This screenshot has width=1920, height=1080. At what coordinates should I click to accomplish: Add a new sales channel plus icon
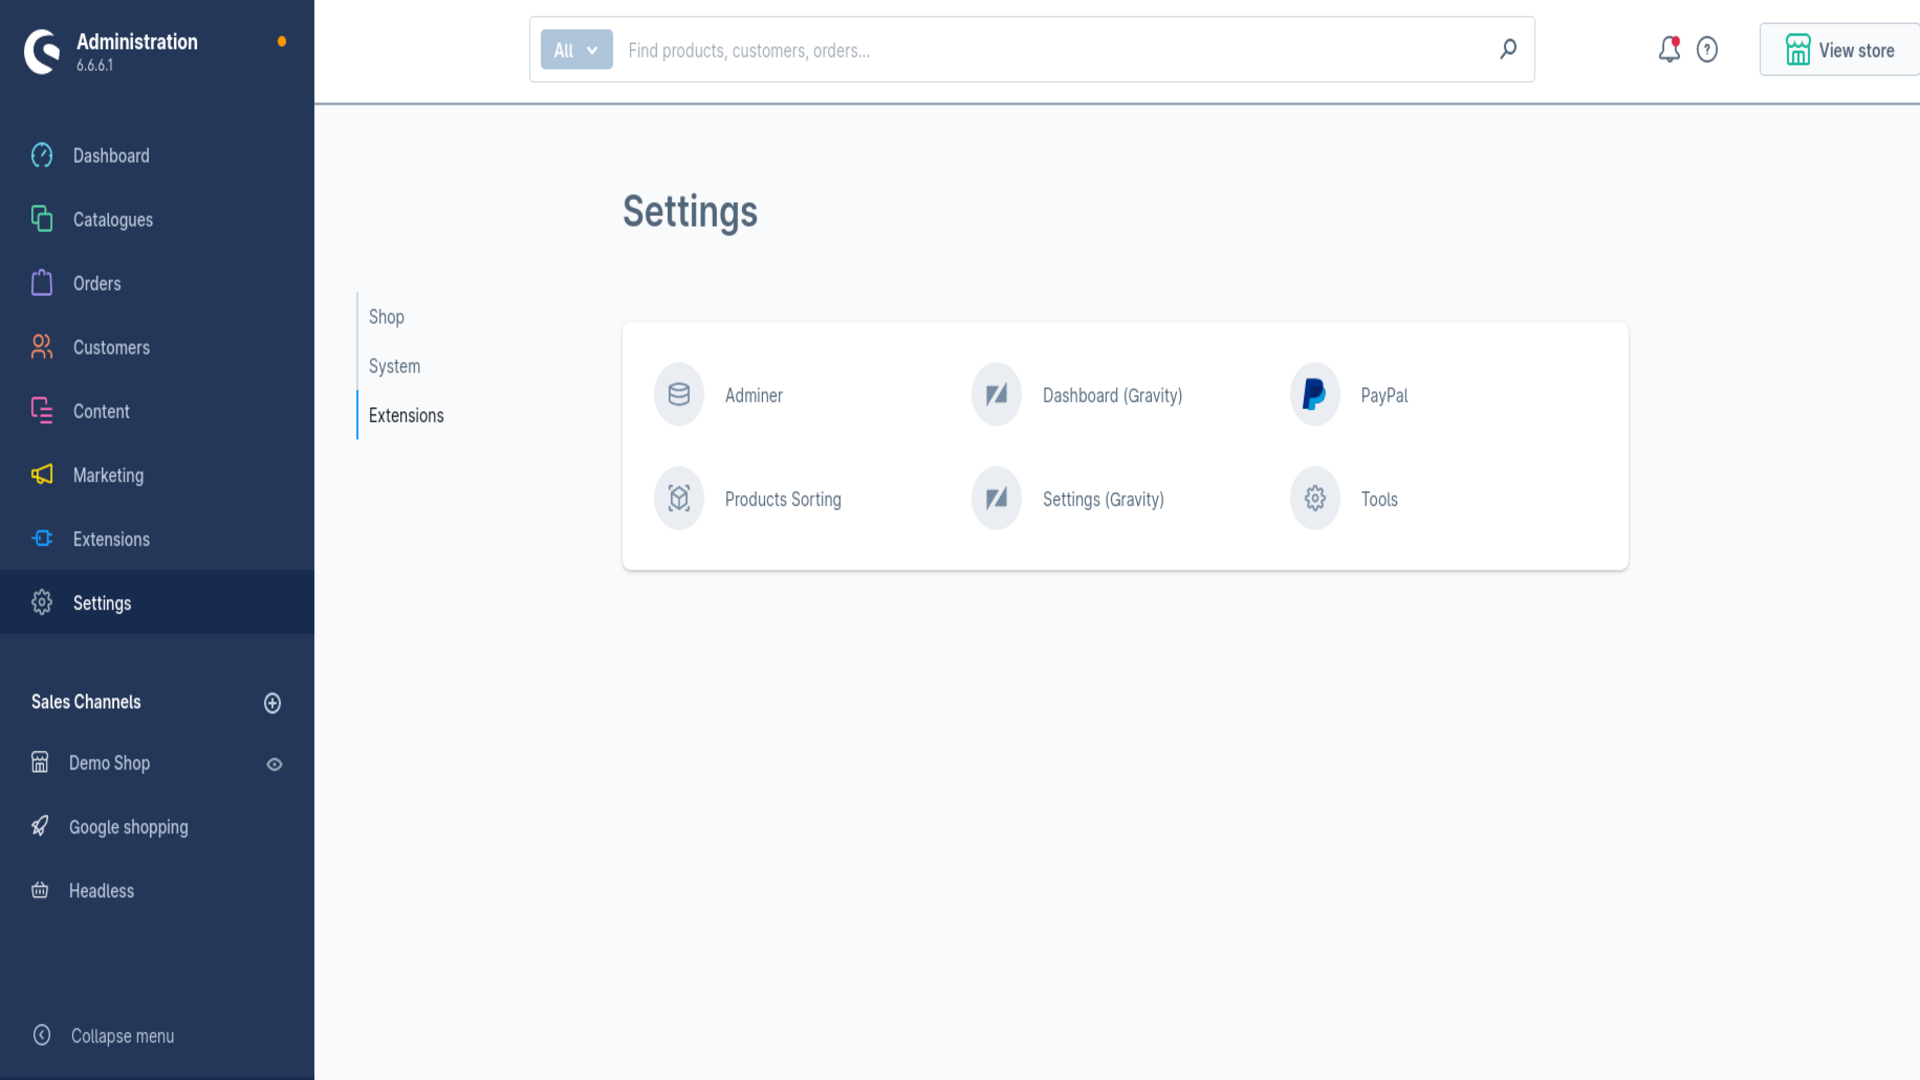coord(272,703)
